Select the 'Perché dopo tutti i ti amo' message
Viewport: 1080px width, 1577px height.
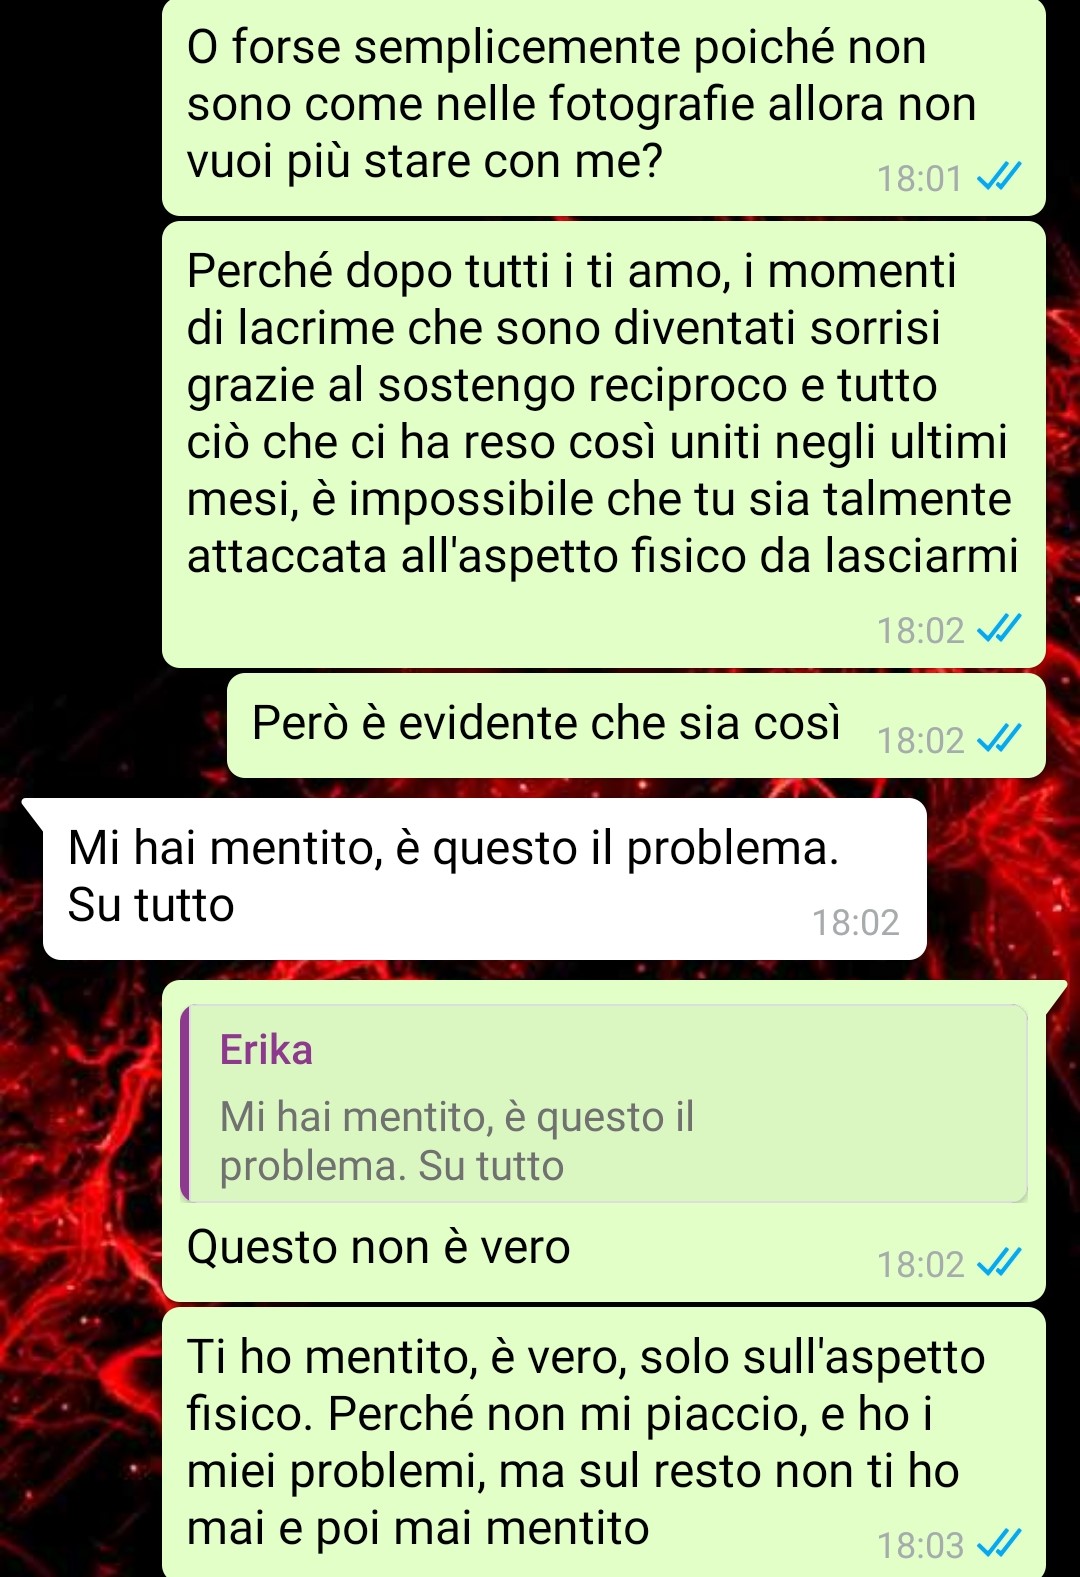tap(604, 445)
